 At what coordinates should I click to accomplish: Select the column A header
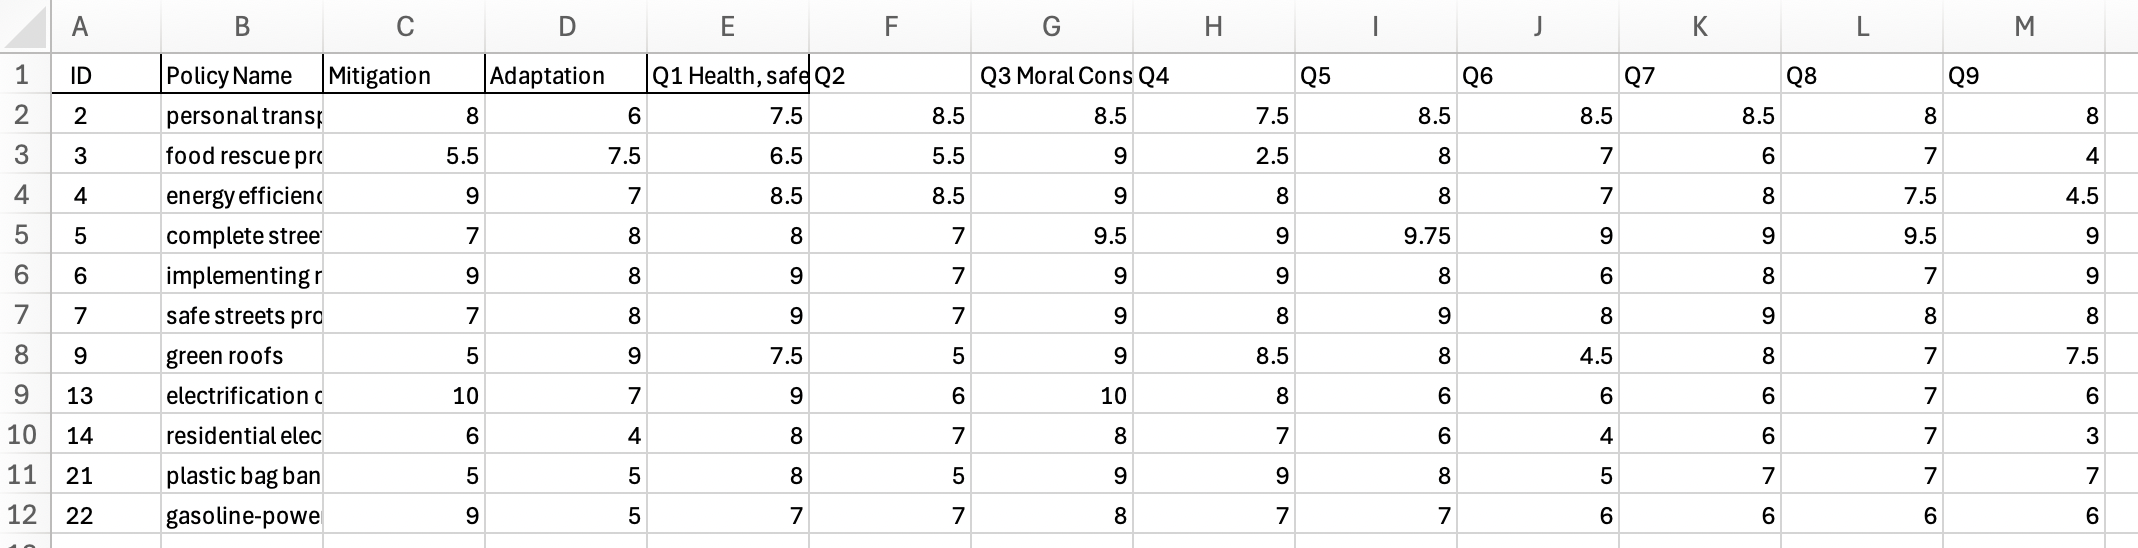80,27
